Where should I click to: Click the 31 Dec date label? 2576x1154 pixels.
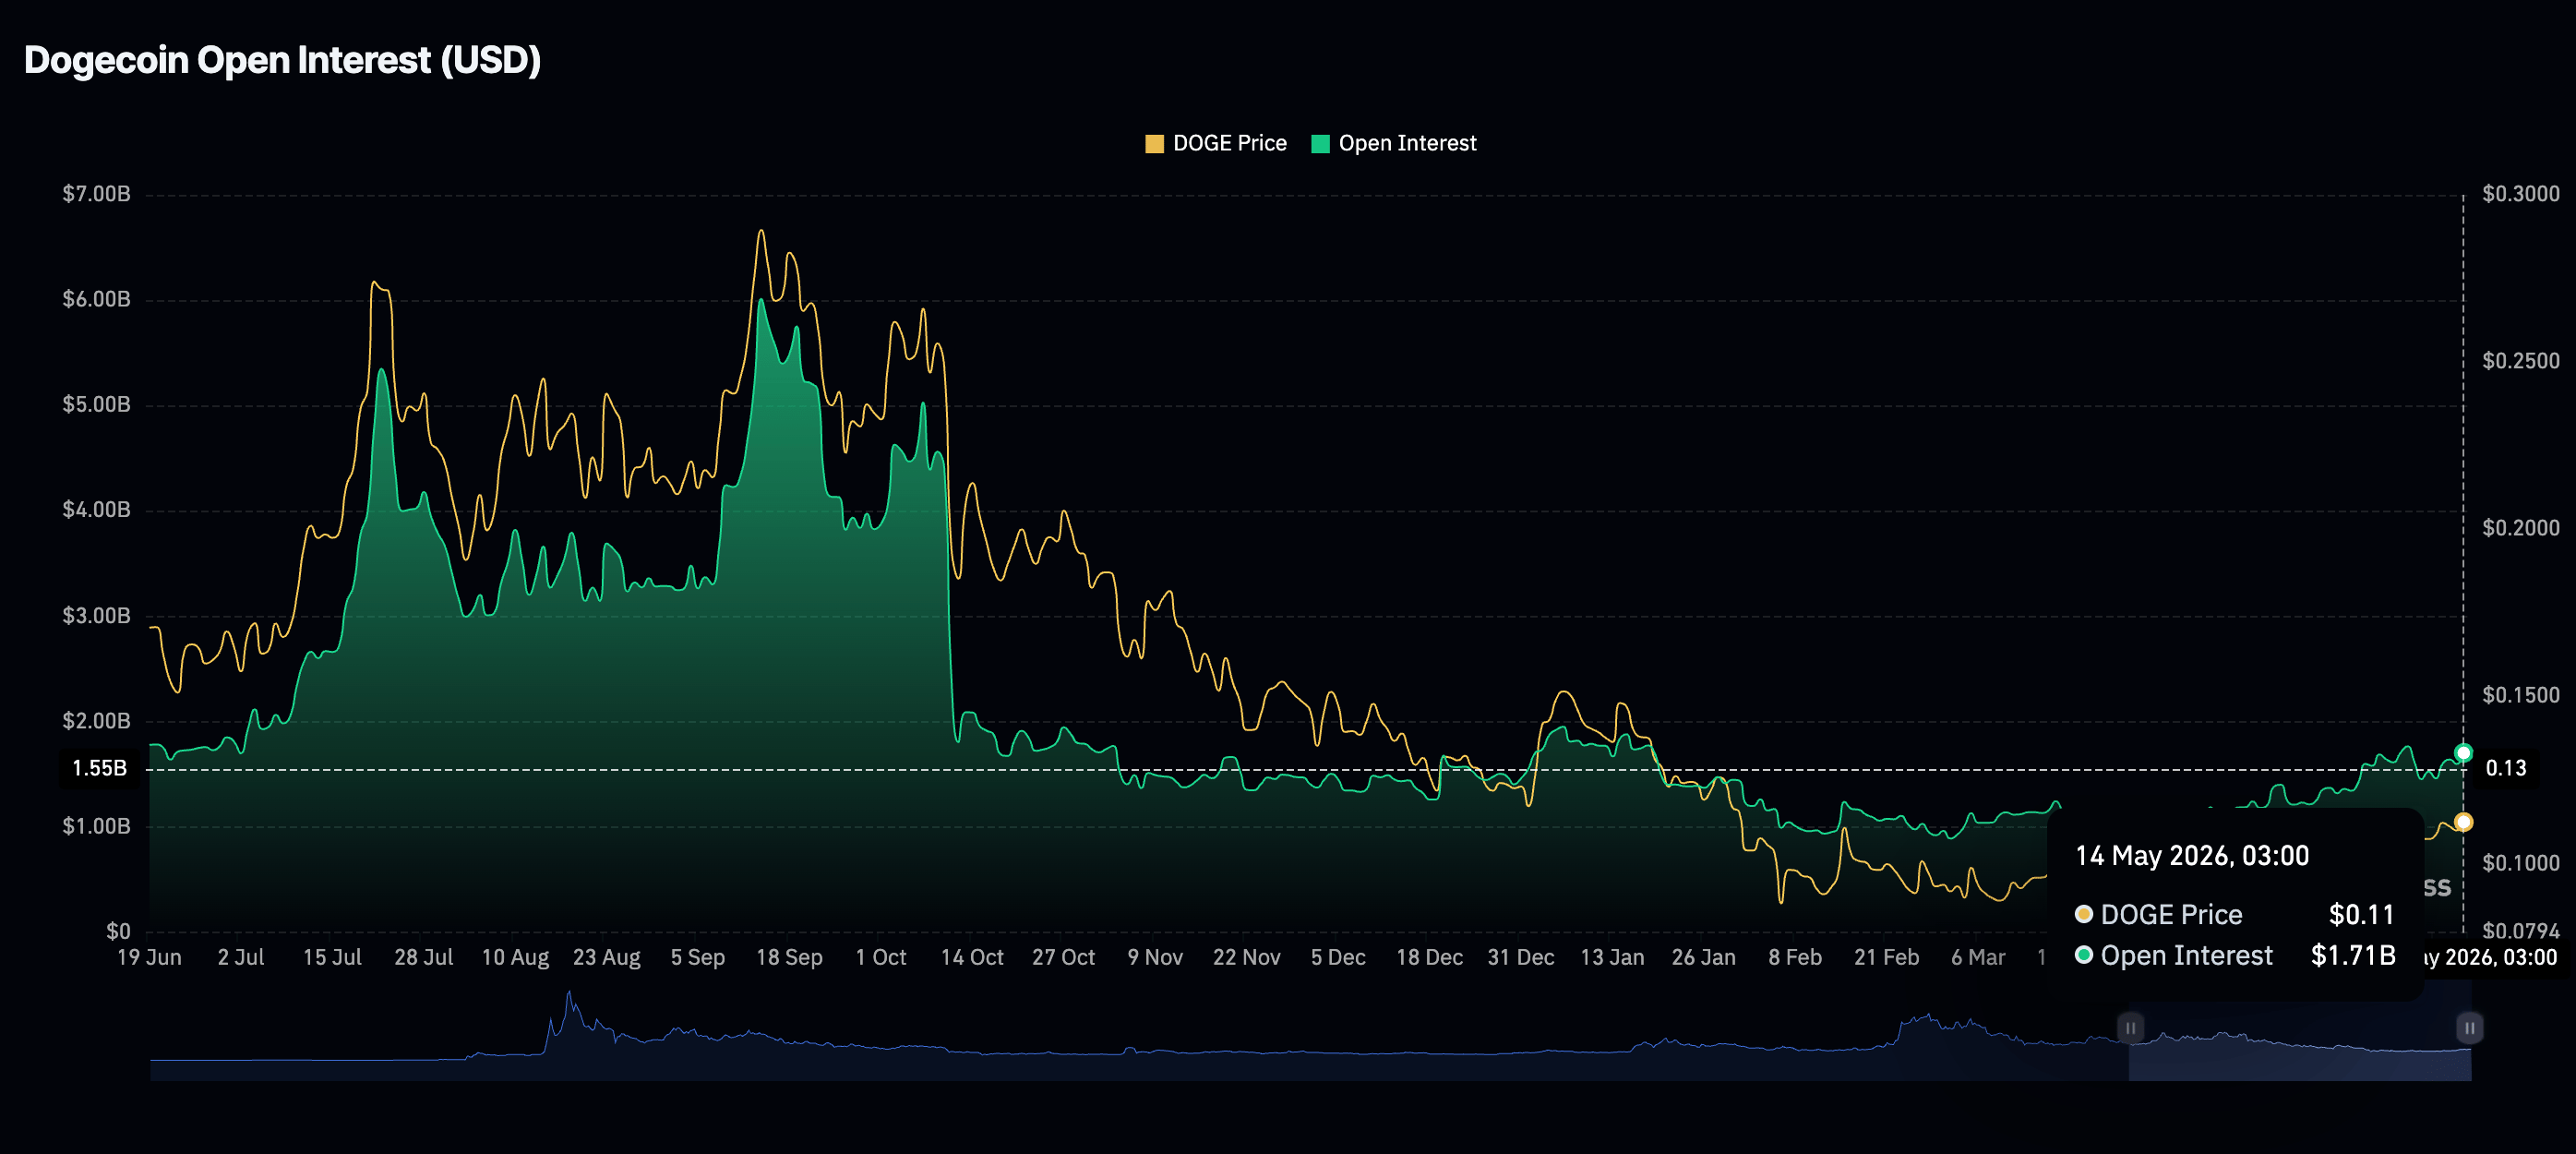click(x=1521, y=957)
